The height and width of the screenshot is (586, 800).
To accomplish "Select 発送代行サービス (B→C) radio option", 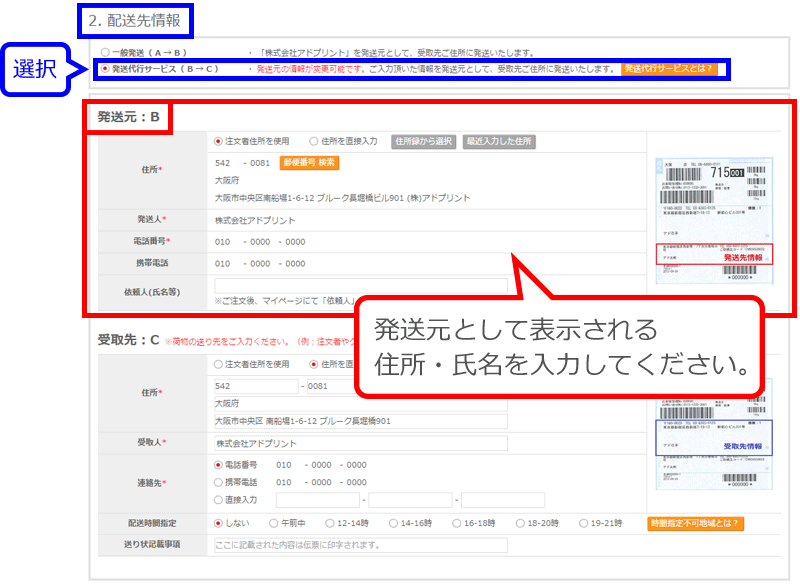I will pyautogui.click(x=105, y=68).
